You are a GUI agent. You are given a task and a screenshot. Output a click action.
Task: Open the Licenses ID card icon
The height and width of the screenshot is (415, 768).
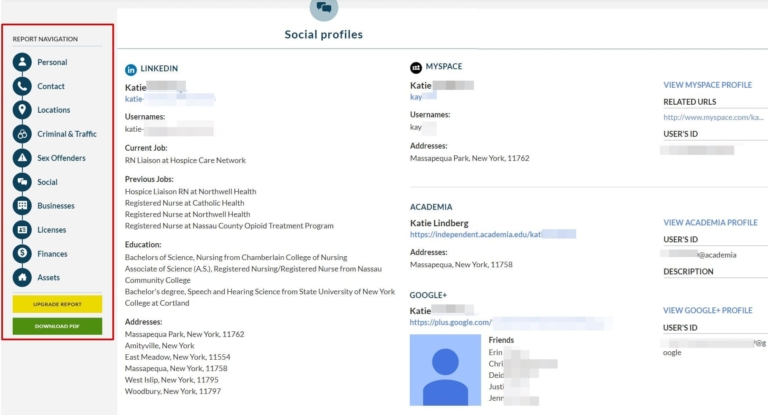pos(22,230)
